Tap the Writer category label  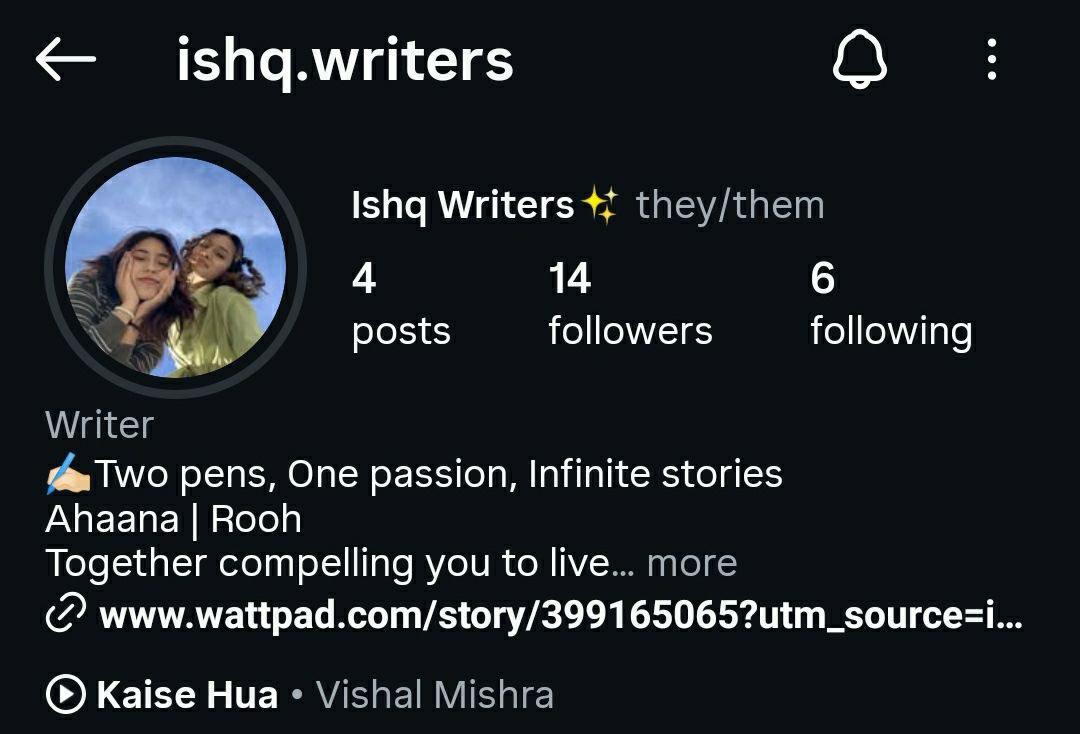point(99,425)
